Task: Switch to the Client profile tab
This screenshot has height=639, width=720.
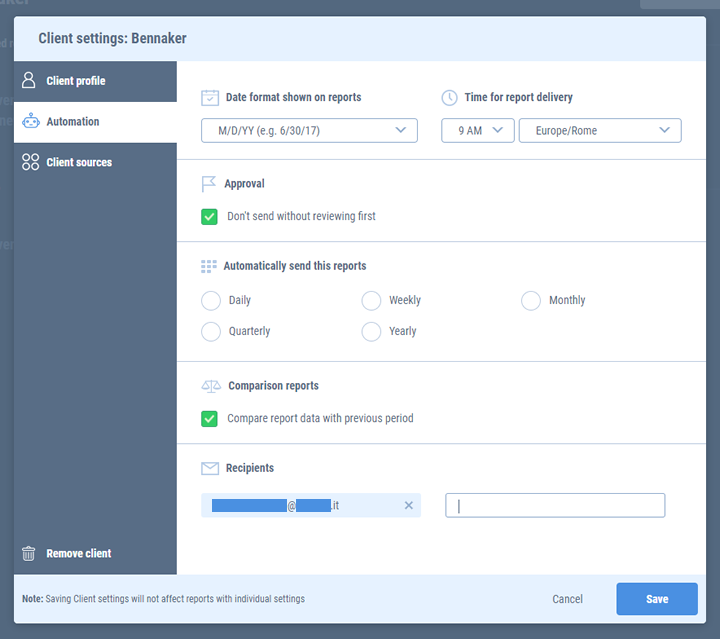Action: [x=95, y=81]
